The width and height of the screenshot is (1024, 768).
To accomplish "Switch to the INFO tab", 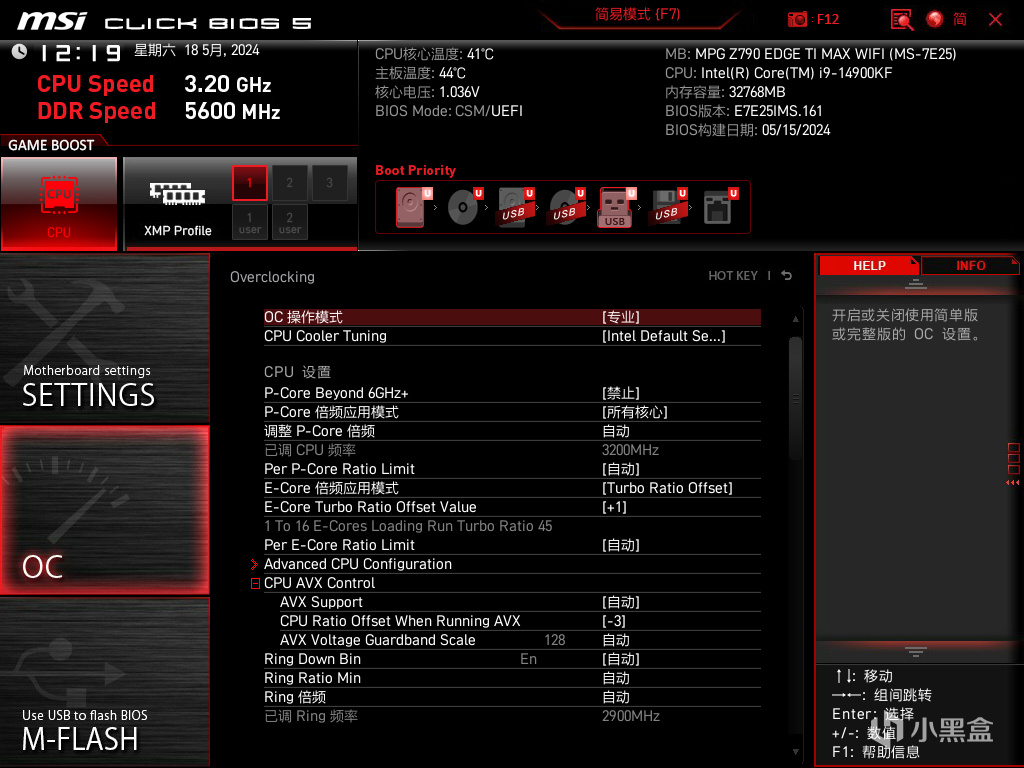I will pos(970,266).
